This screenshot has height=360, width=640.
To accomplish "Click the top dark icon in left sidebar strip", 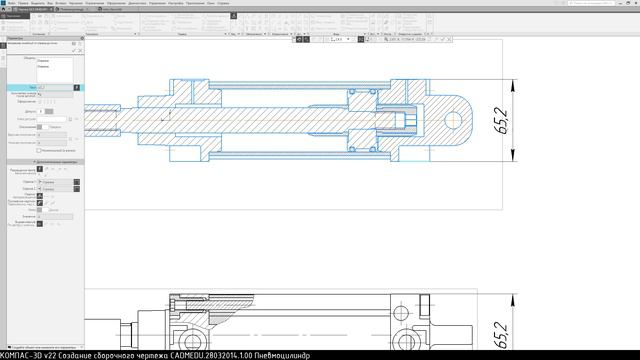I will tap(3, 45).
